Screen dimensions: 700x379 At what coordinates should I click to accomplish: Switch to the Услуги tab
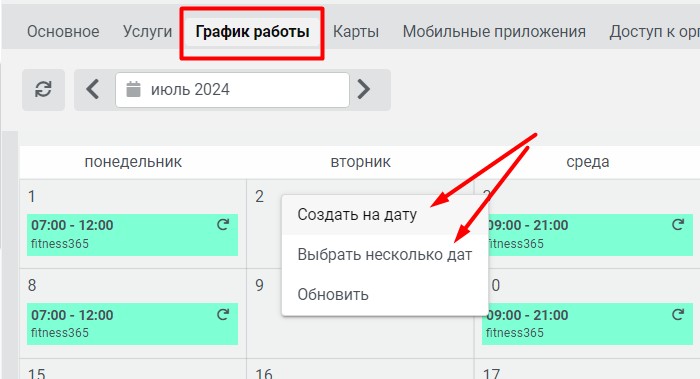pos(147,32)
